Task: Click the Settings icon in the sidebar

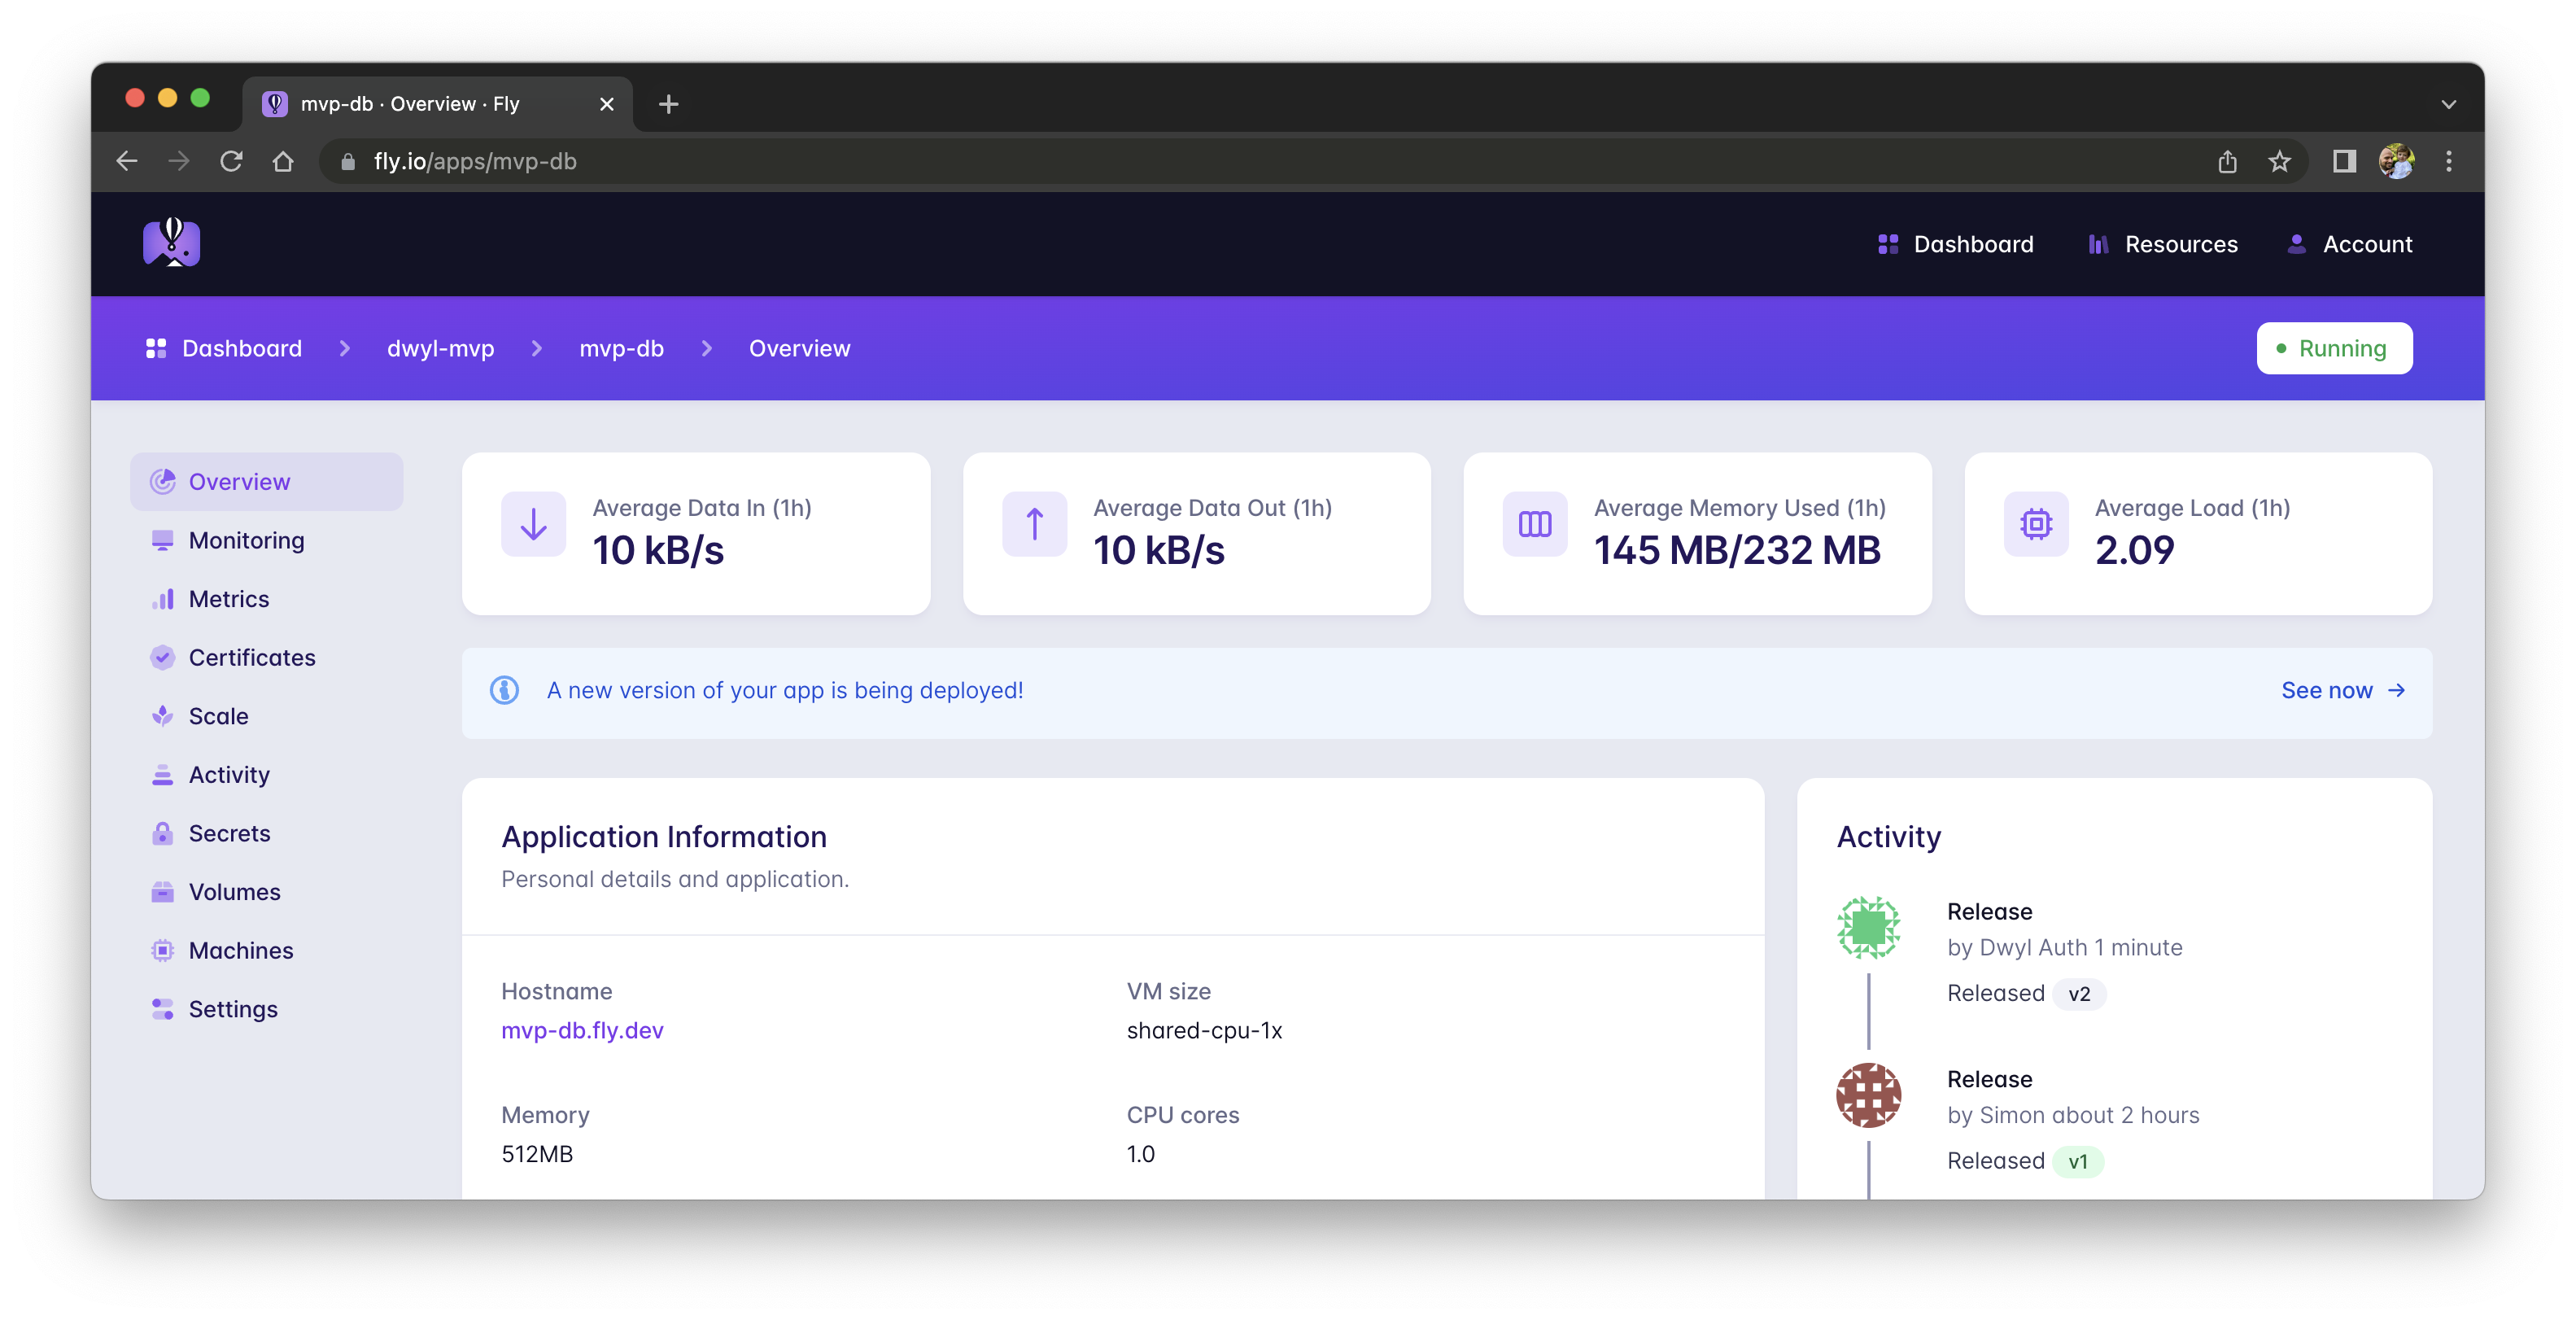Action: pyautogui.click(x=163, y=1009)
